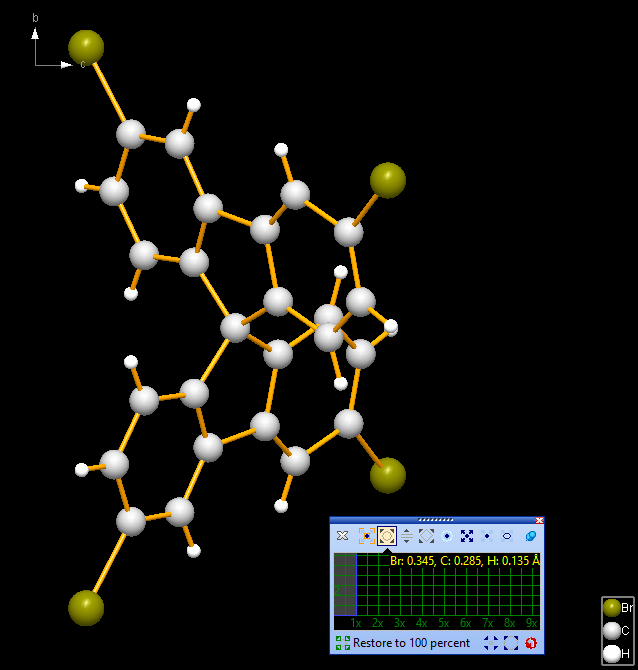Viewport: 638px width, 670px height.
Task: Click the small dot with corner brackets icon
Action: (487, 536)
